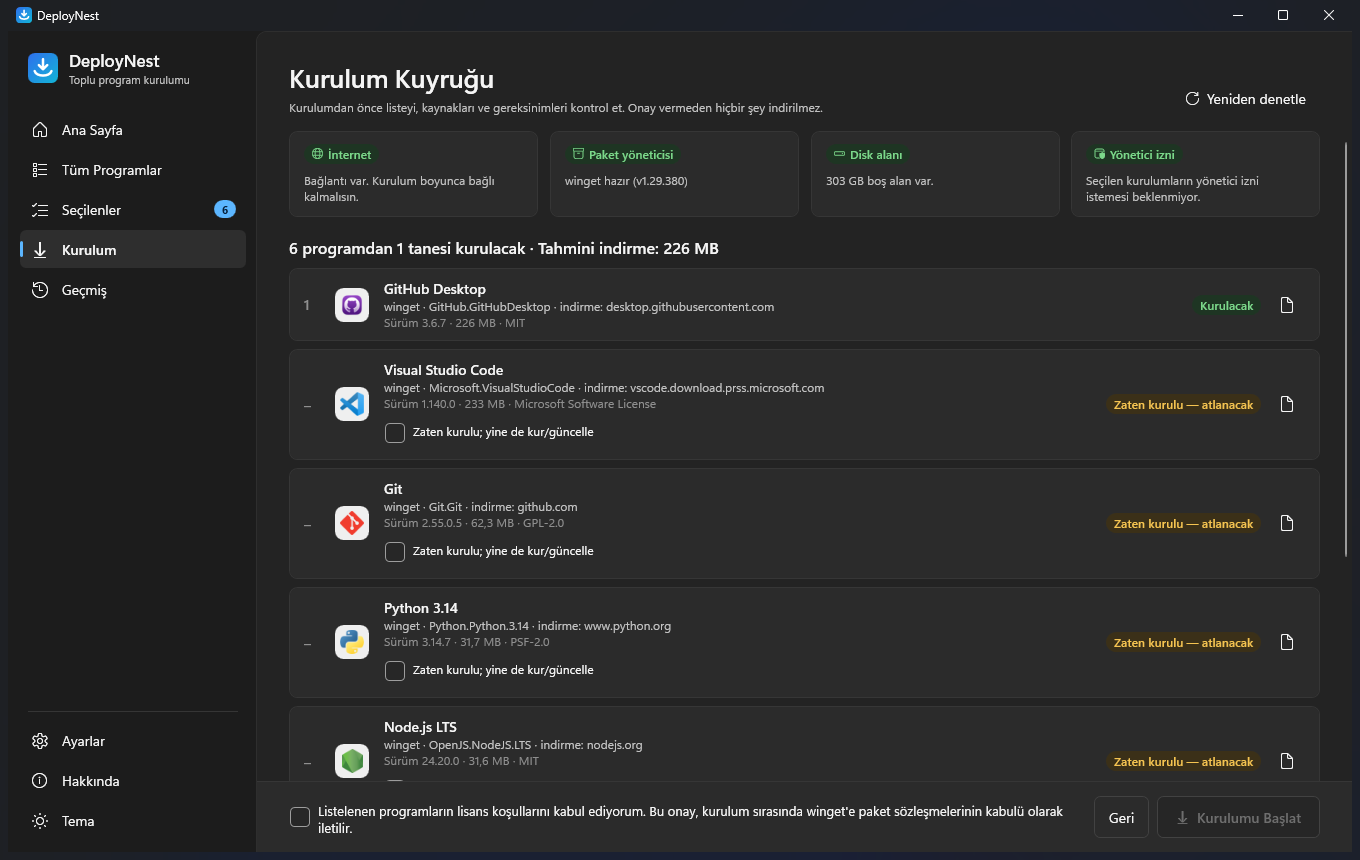The image size is (1360, 860).
Task: Click the Kurulum download arrow icon
Action: tap(40, 250)
